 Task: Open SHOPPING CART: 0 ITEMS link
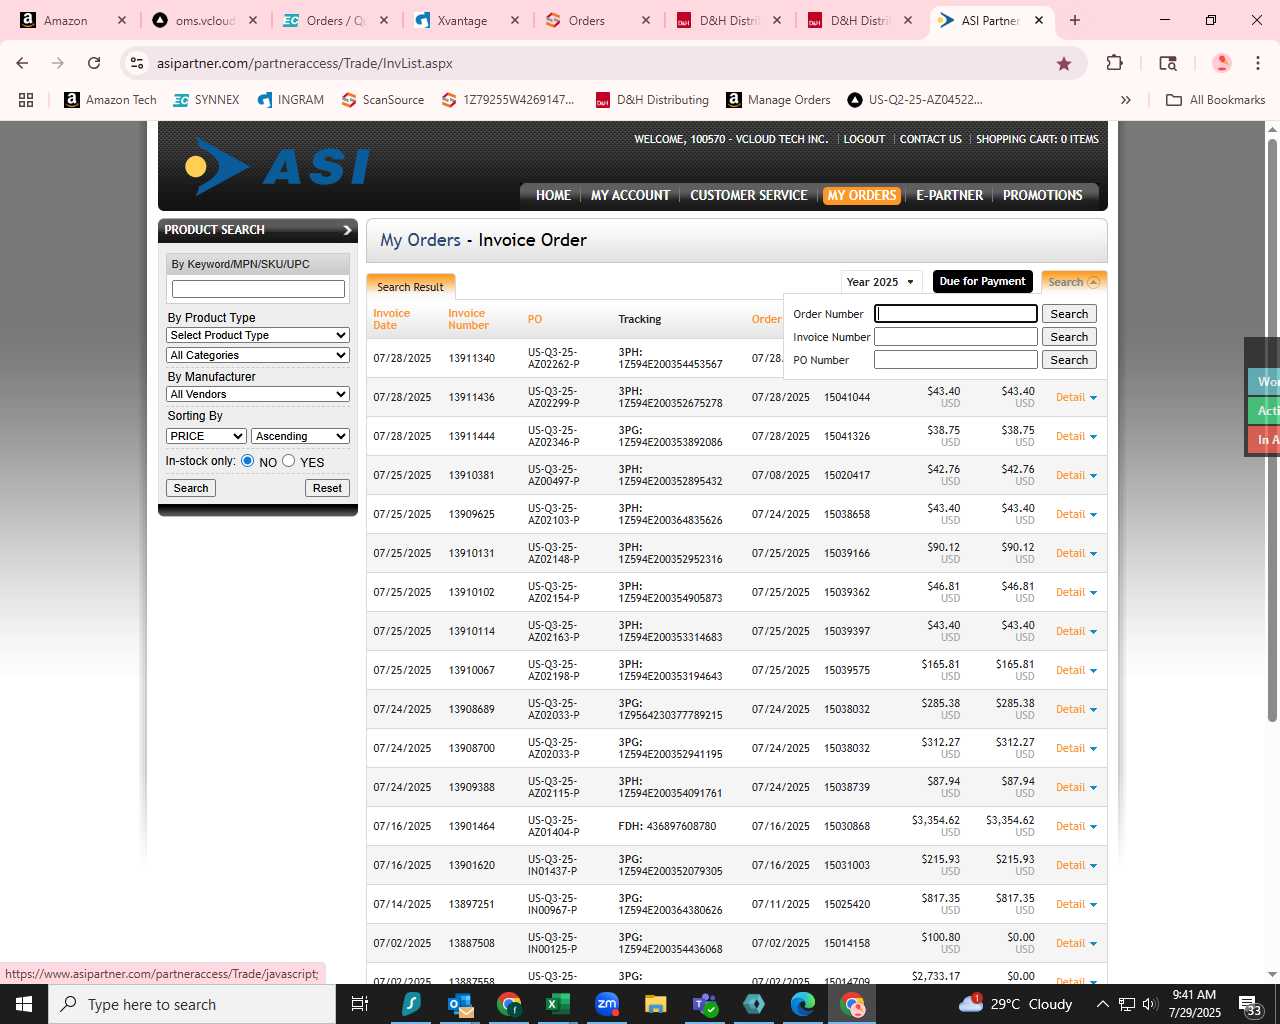(1037, 139)
